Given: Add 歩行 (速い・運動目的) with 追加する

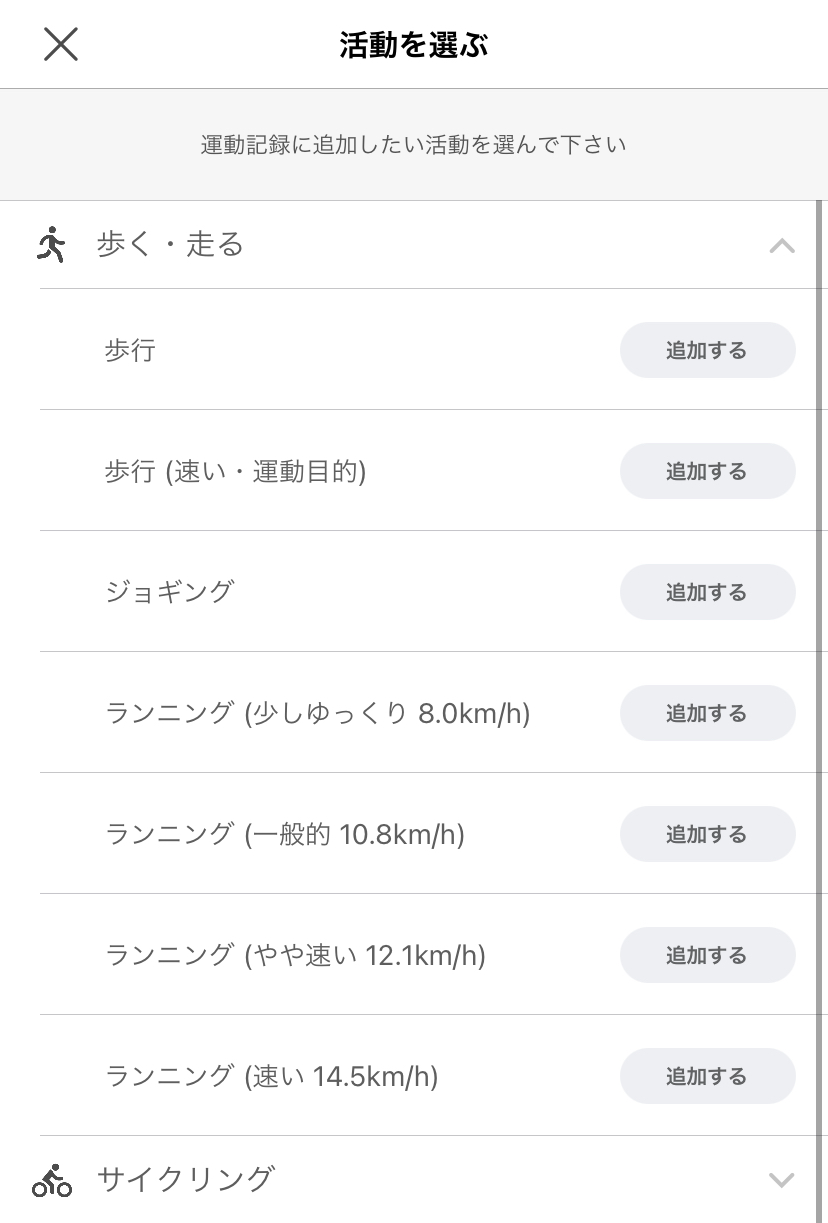Looking at the screenshot, I should click(x=707, y=471).
